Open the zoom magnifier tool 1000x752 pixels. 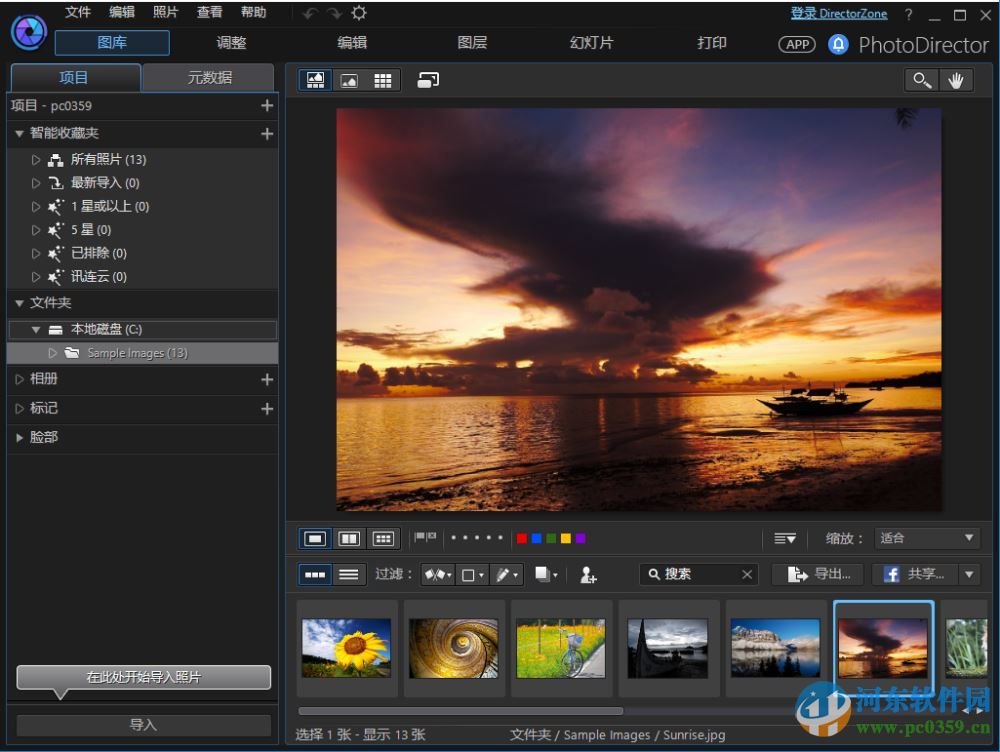coord(921,79)
